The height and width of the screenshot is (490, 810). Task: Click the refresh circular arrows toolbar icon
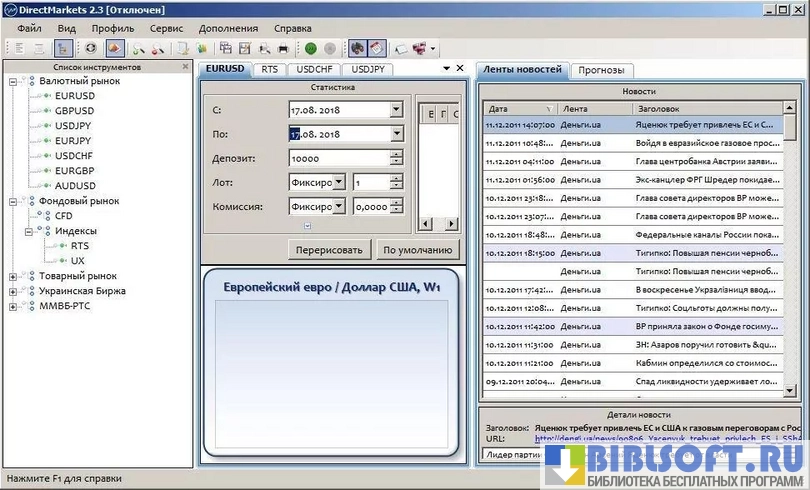(91, 48)
